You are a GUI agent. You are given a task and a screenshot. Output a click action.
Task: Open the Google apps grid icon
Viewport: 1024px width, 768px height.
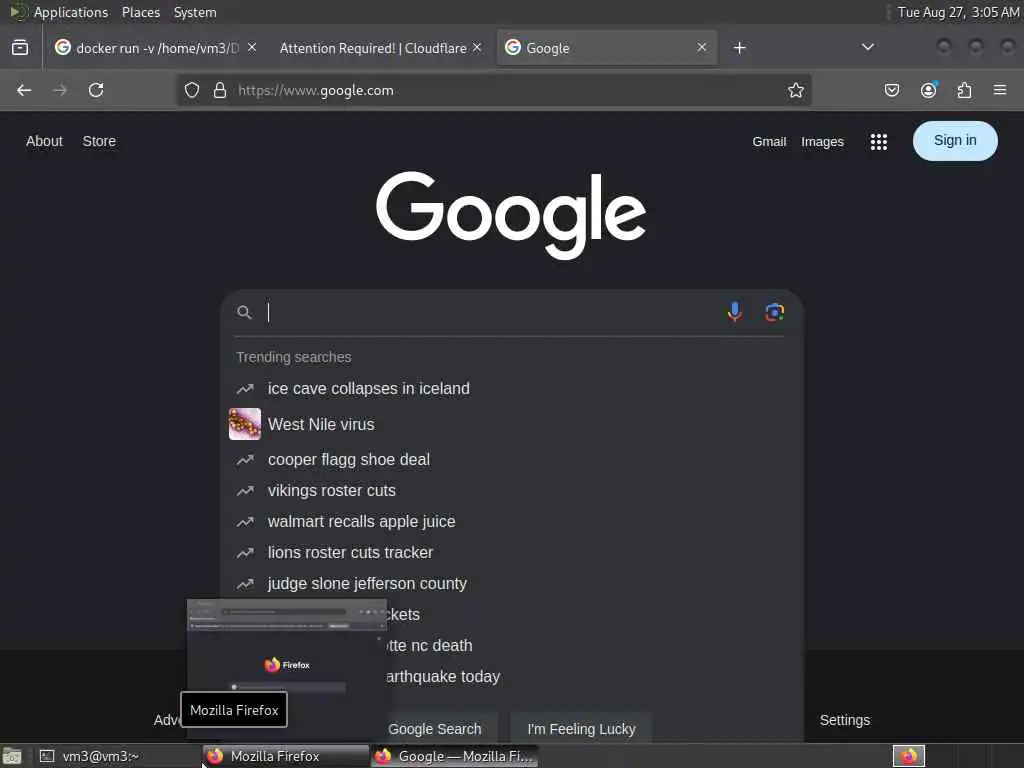pyautogui.click(x=878, y=142)
